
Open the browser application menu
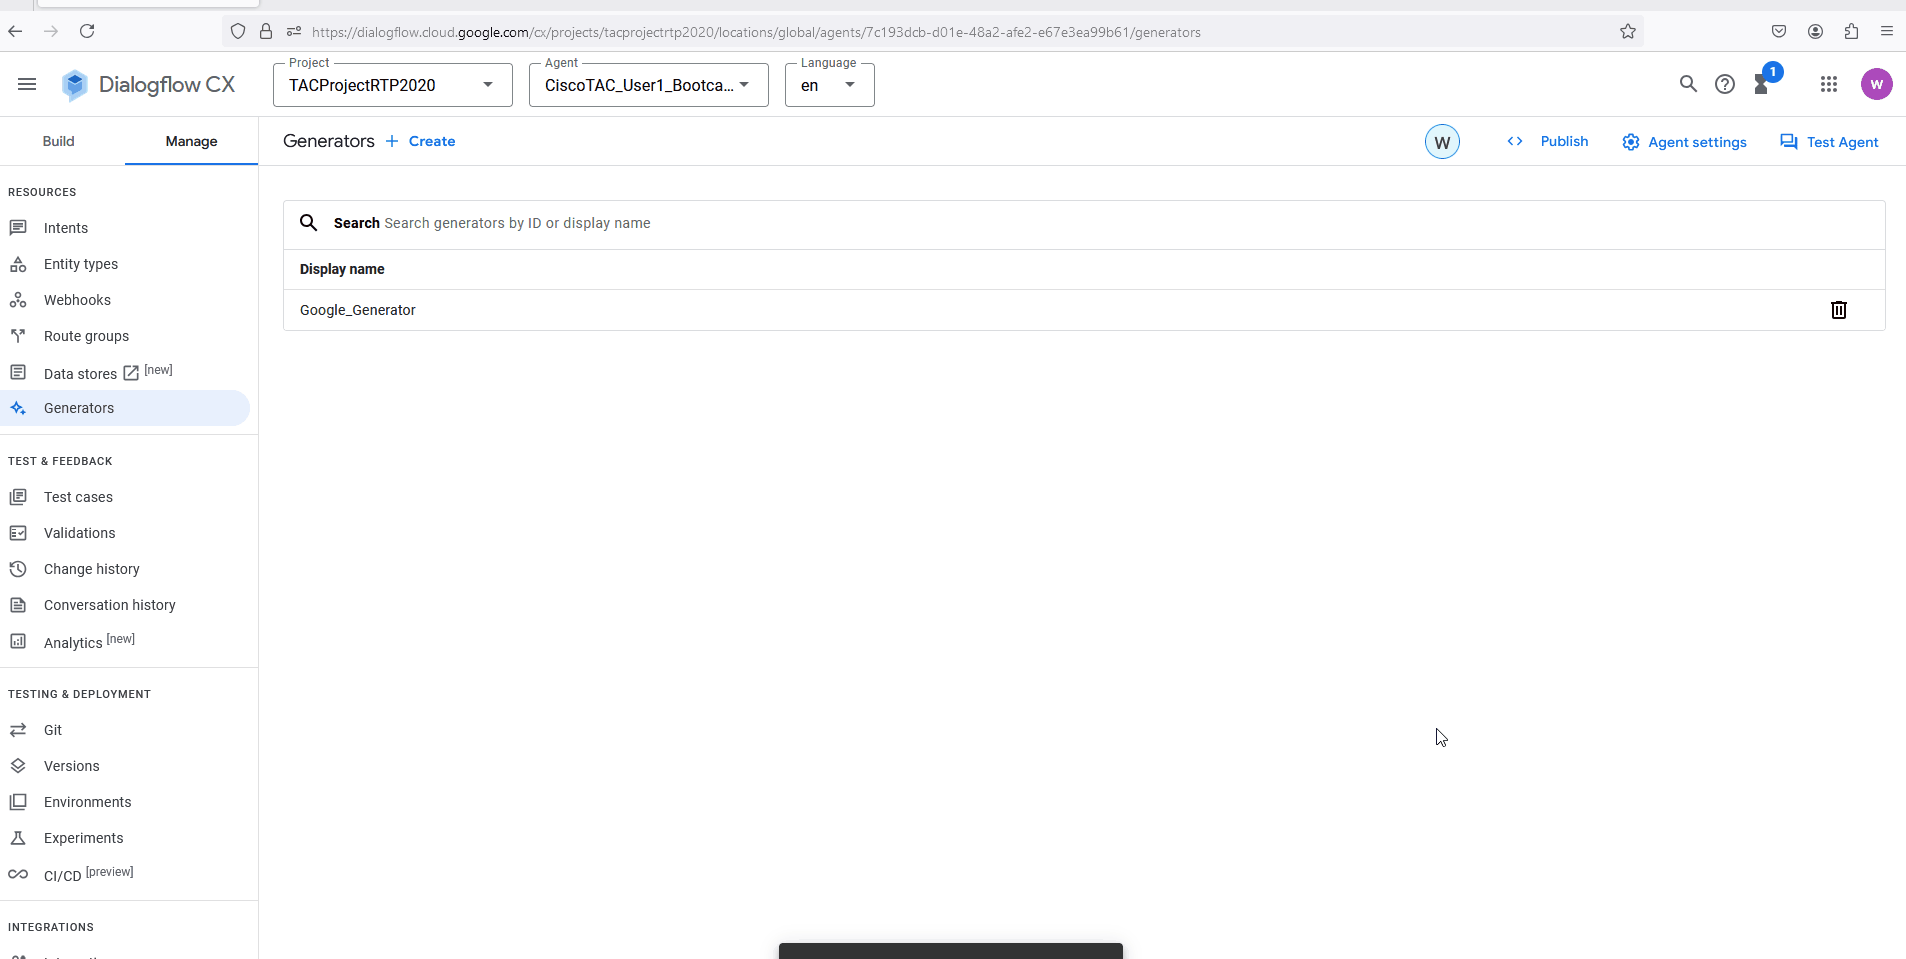pos(1887,31)
